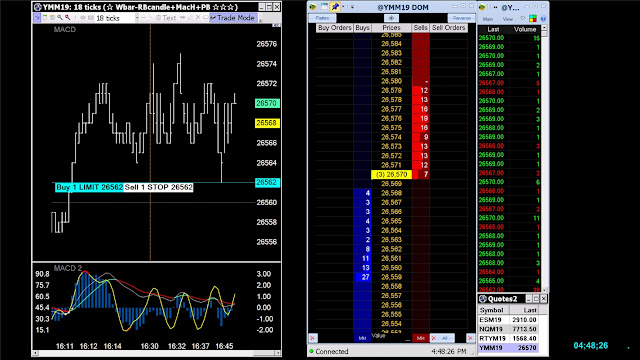
Task: Open the View menu in Time & Sales
Action: click(x=508, y=19)
